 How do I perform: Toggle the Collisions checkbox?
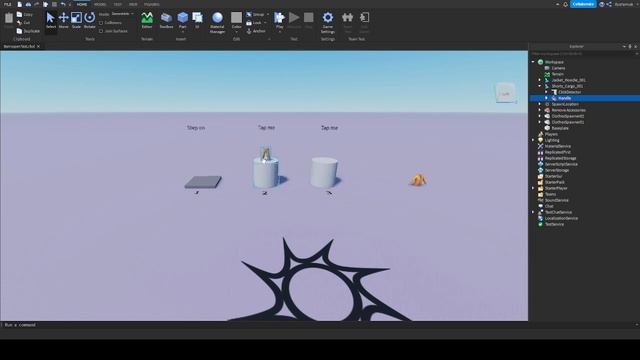click(x=101, y=23)
